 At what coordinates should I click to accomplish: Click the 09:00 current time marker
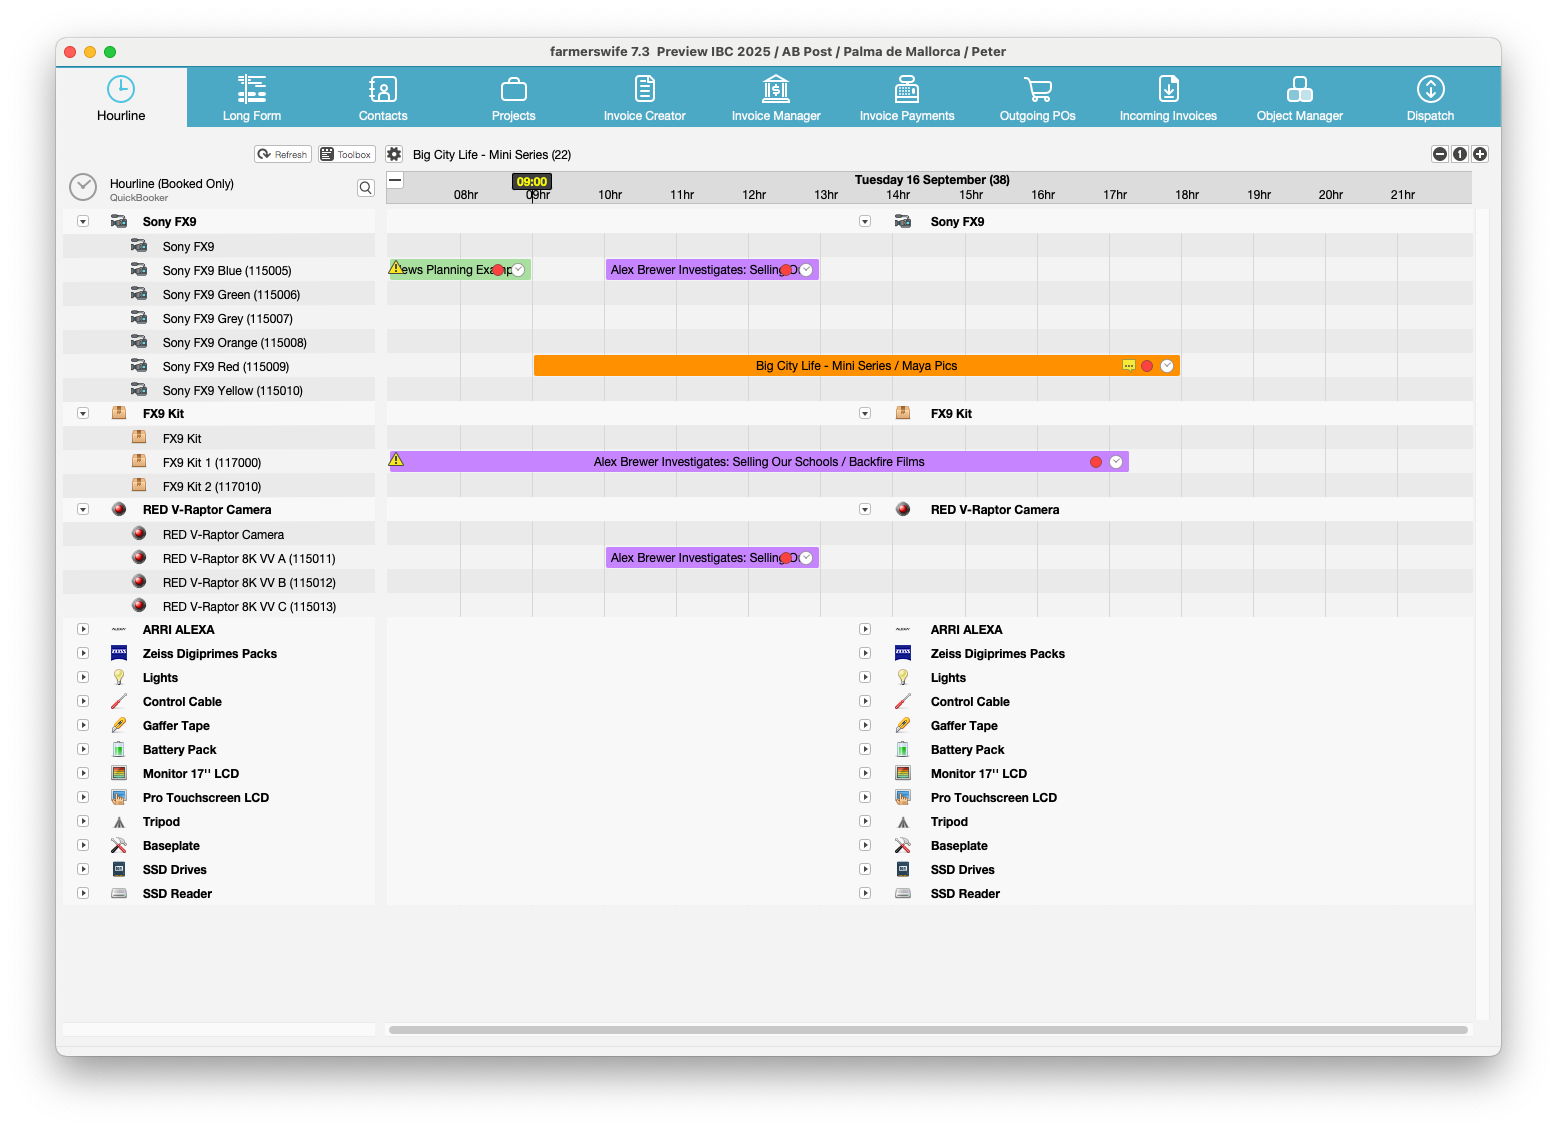click(532, 182)
